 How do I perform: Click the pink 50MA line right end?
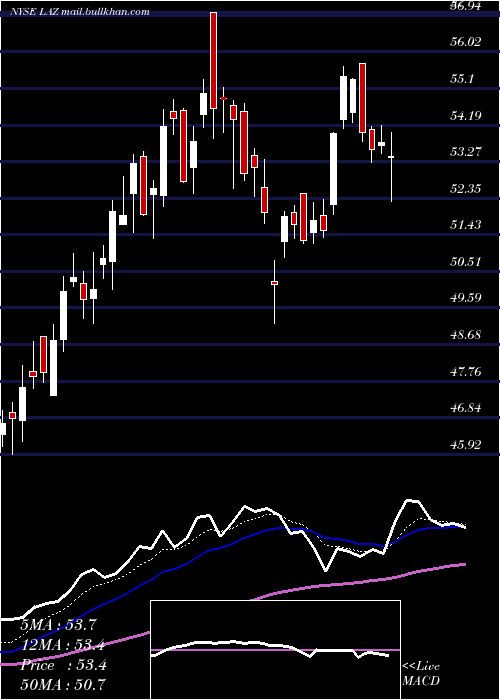(x=462, y=565)
